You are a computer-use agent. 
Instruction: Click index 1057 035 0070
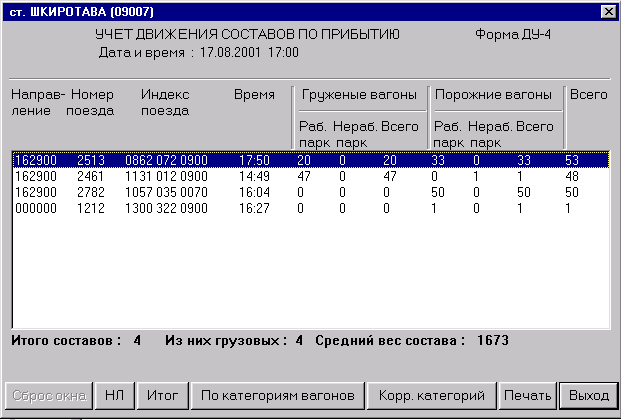point(166,192)
